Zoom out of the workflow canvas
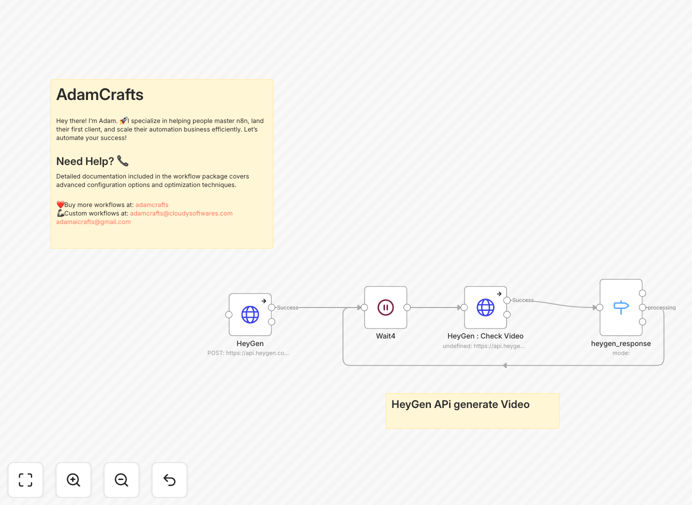The width and height of the screenshot is (692, 505). (121, 480)
